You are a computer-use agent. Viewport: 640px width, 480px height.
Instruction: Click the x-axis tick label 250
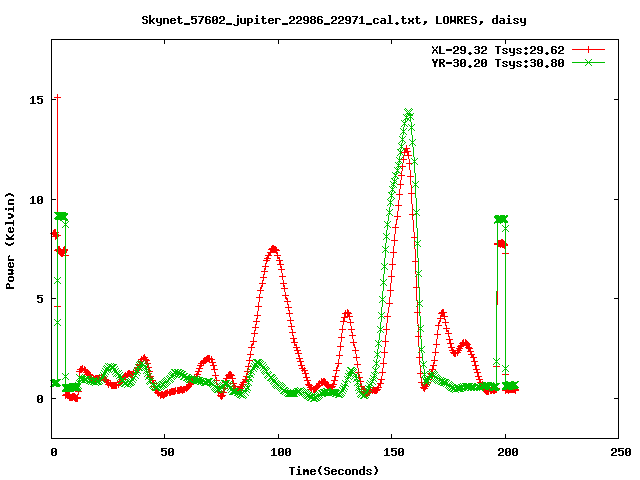(619, 452)
